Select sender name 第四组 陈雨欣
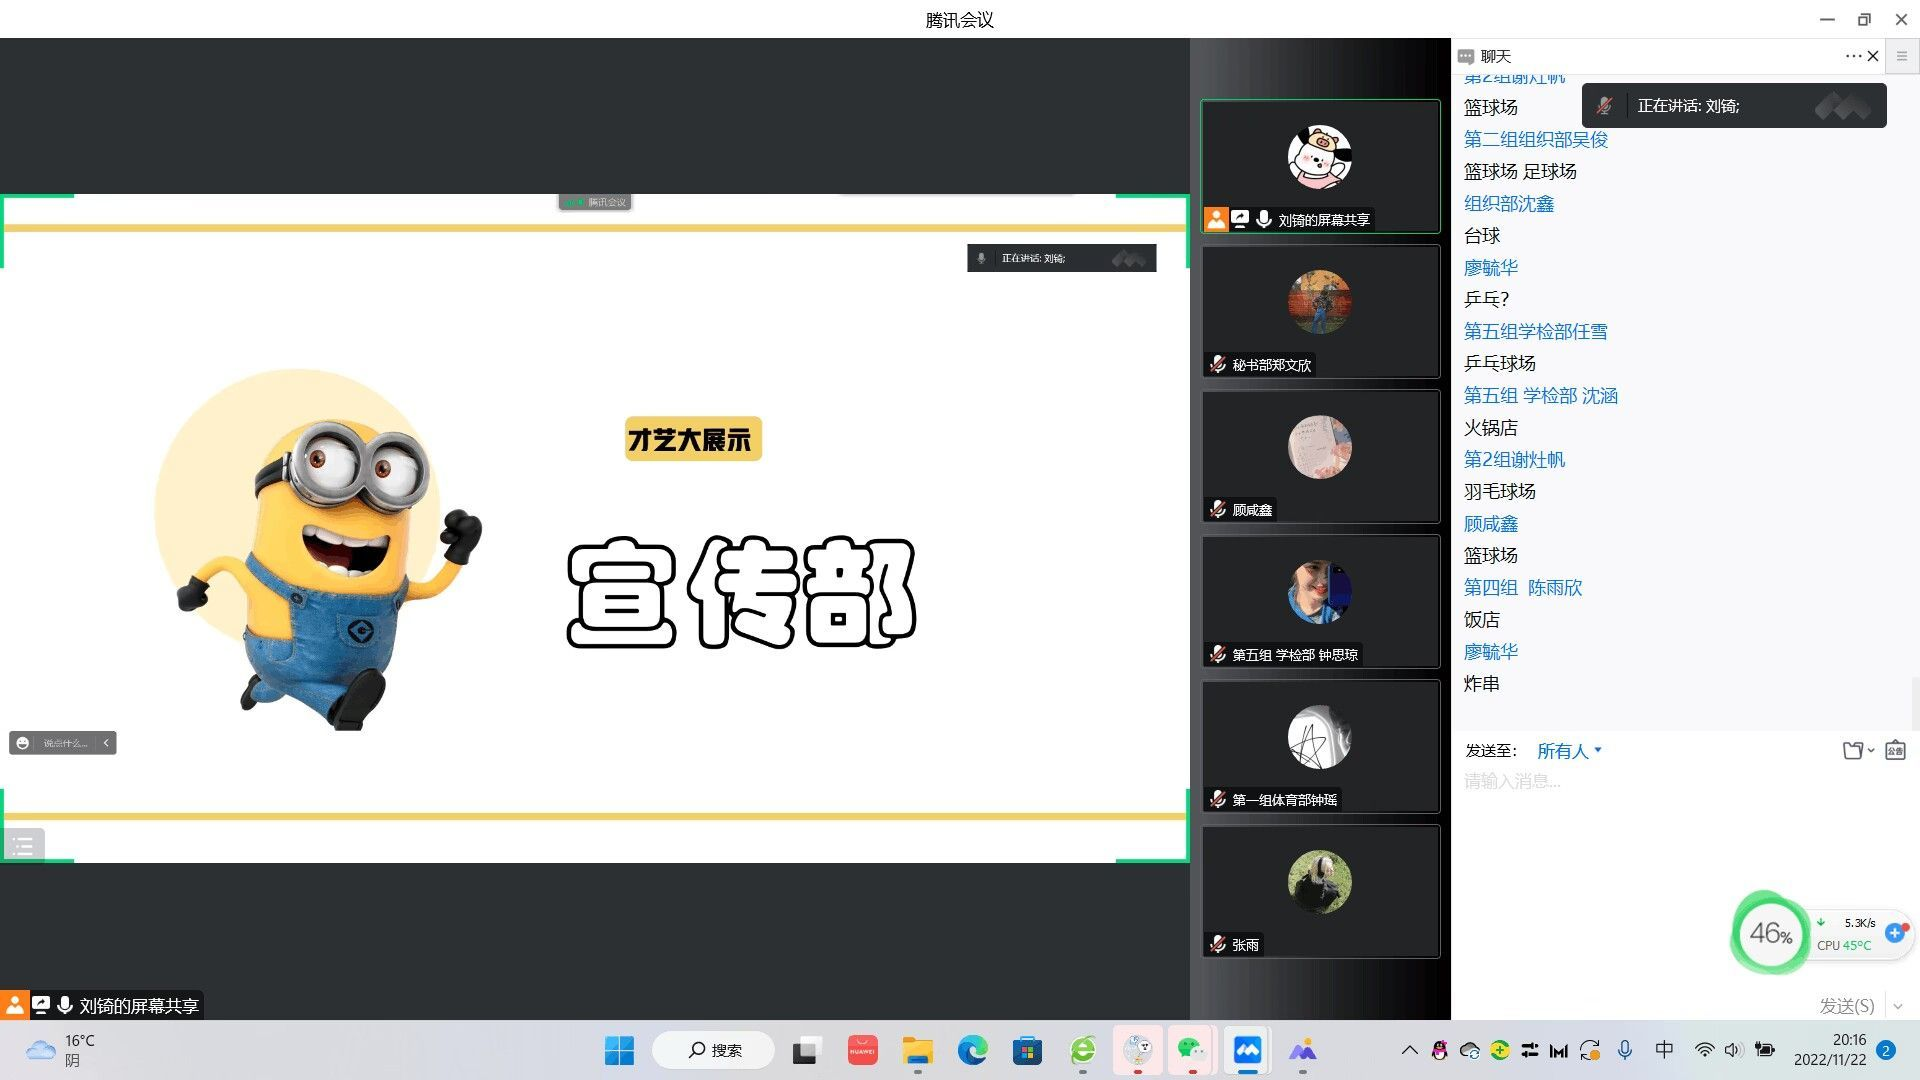The width and height of the screenshot is (1920, 1080). tap(1523, 588)
